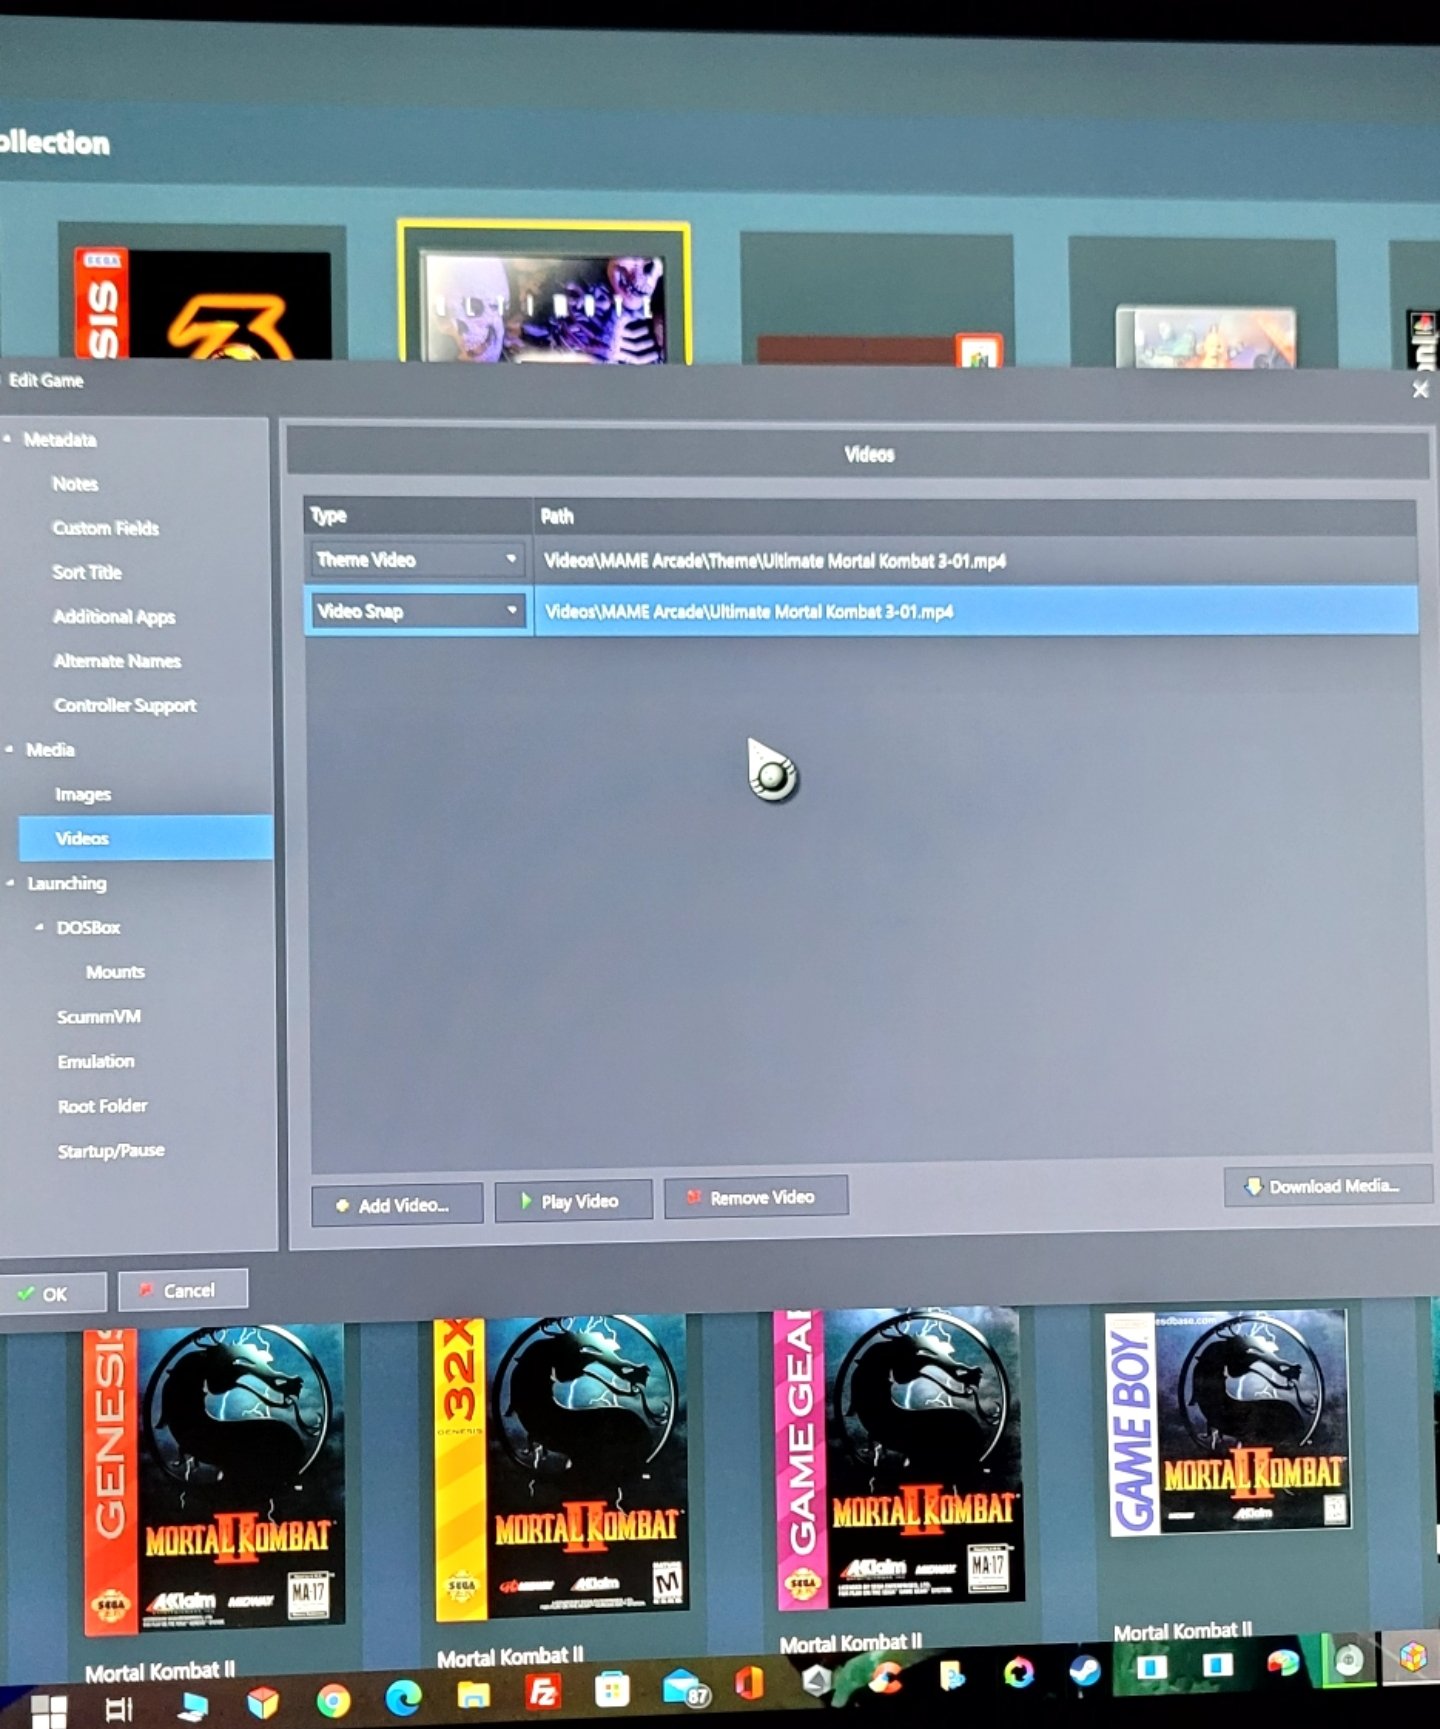Select Videos under Media
This screenshot has height=1729, width=1440.
click(x=145, y=838)
